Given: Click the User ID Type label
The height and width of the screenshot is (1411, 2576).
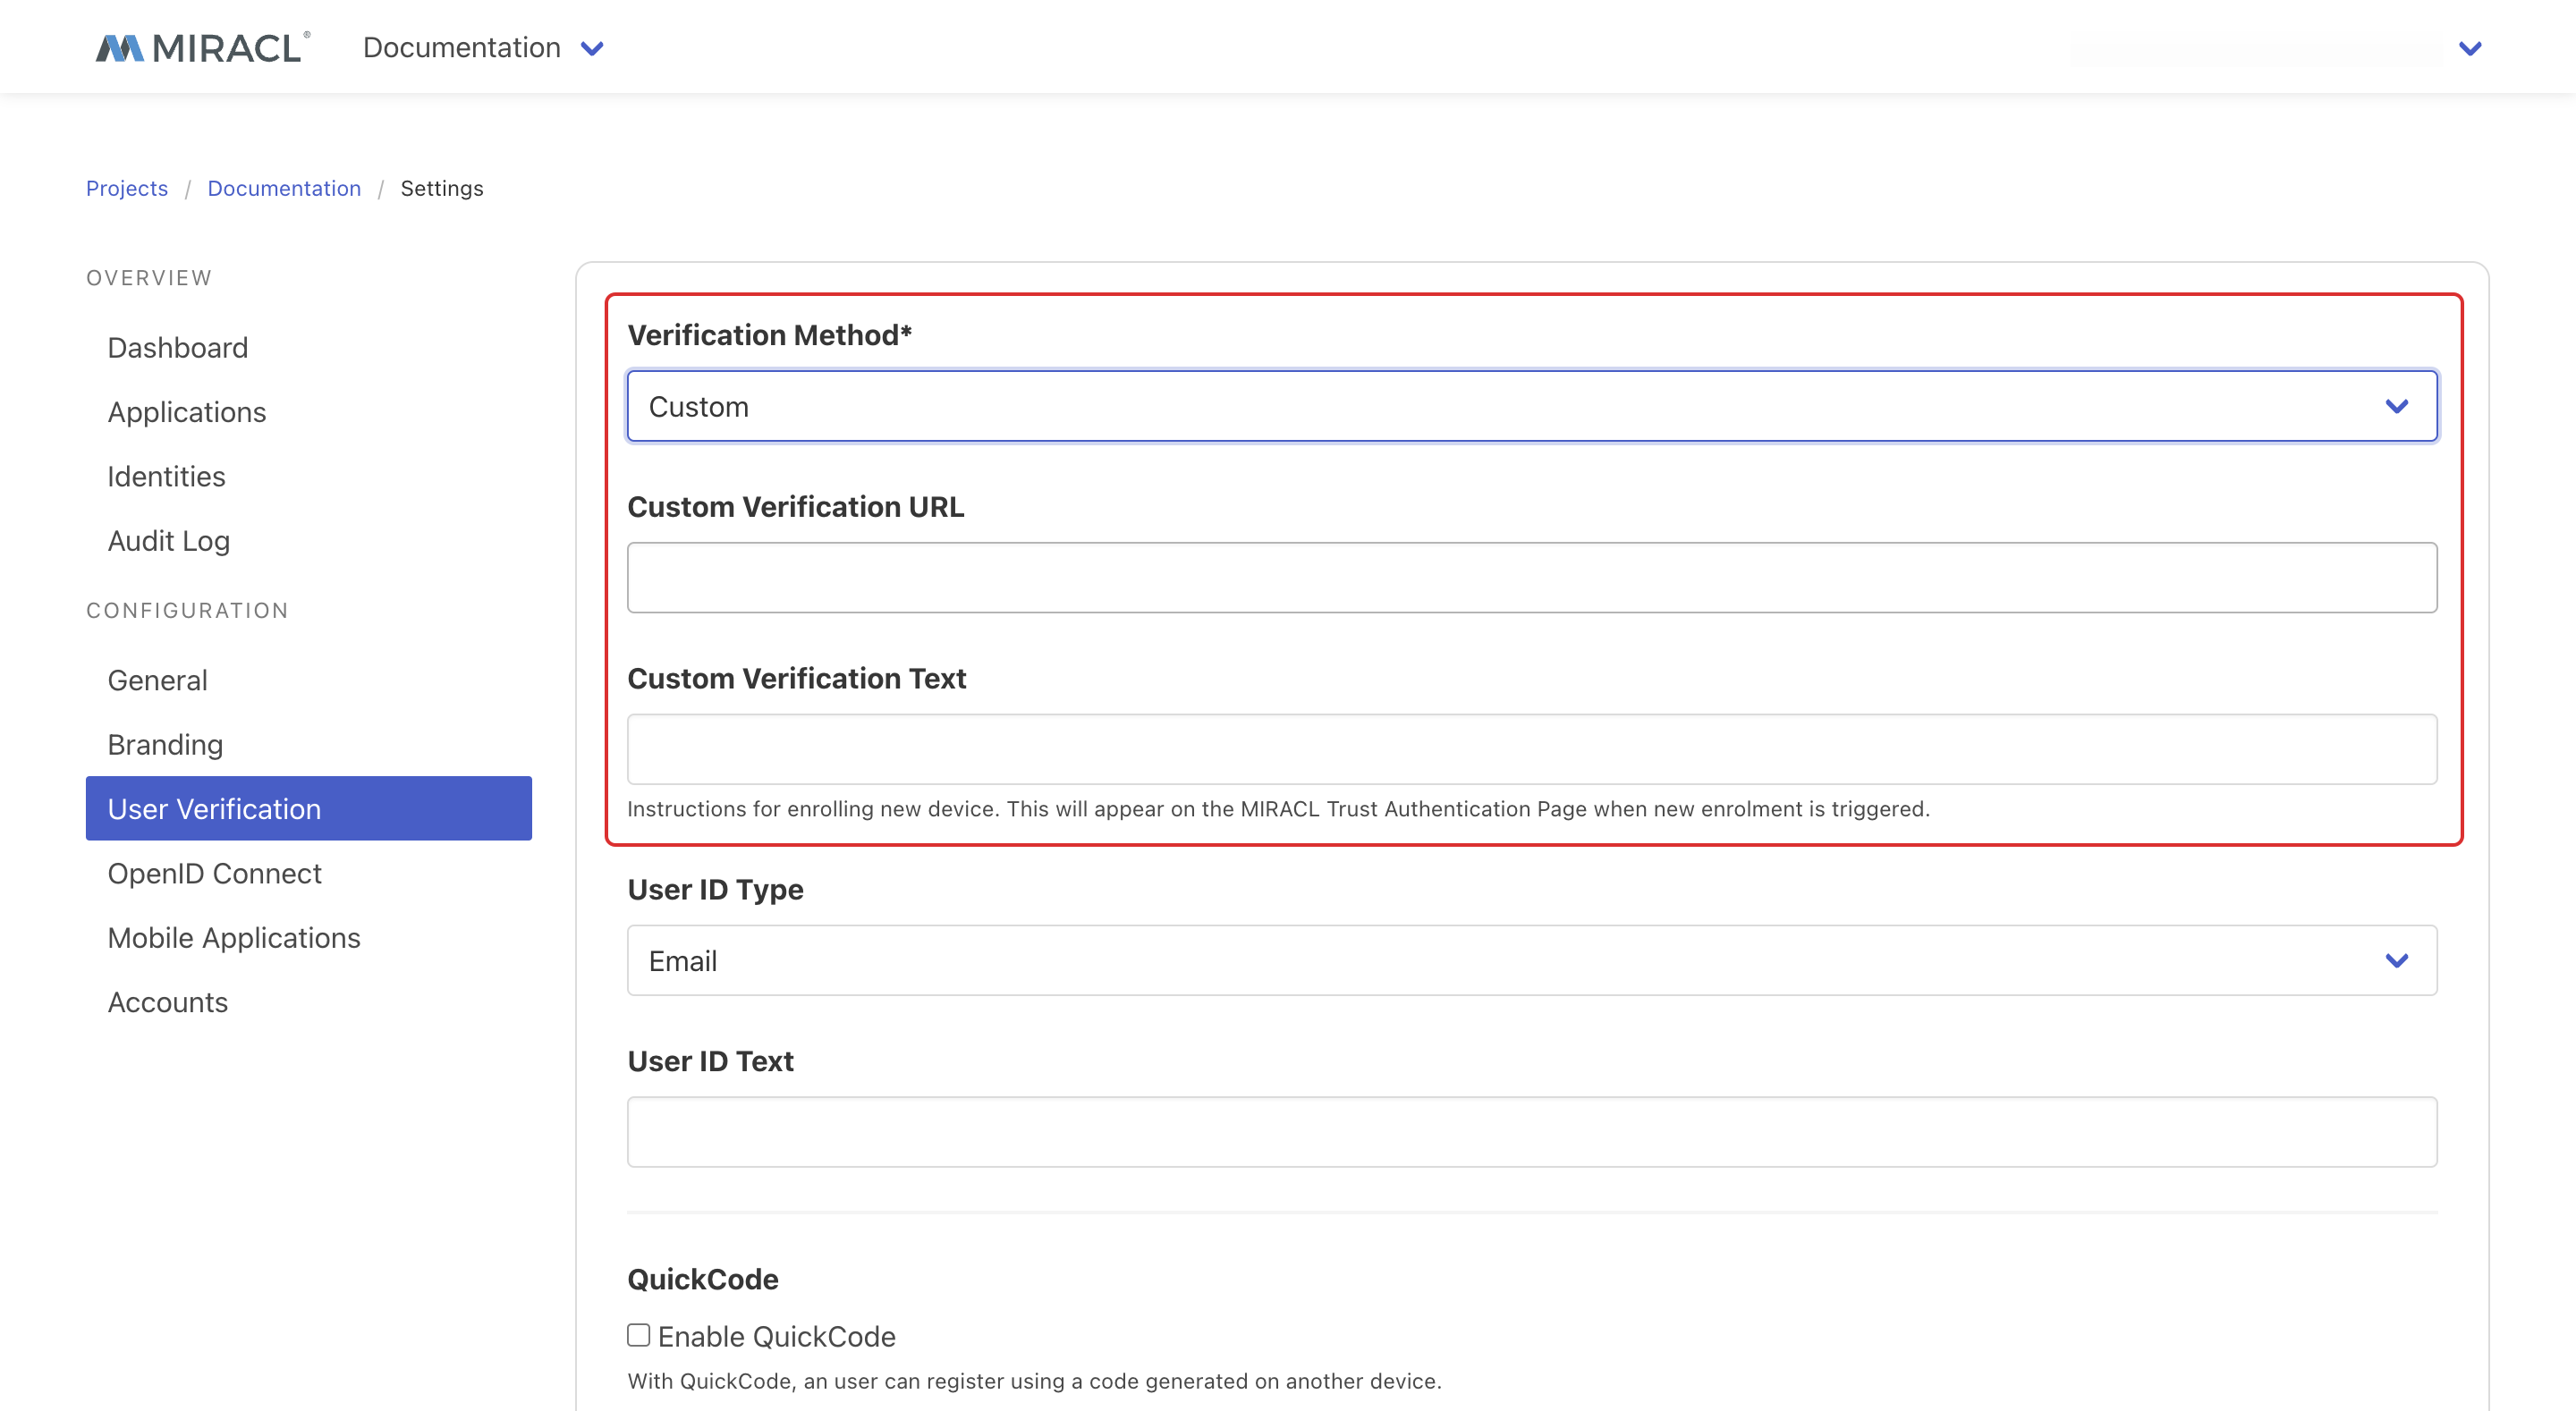Looking at the screenshot, I should (x=715, y=889).
